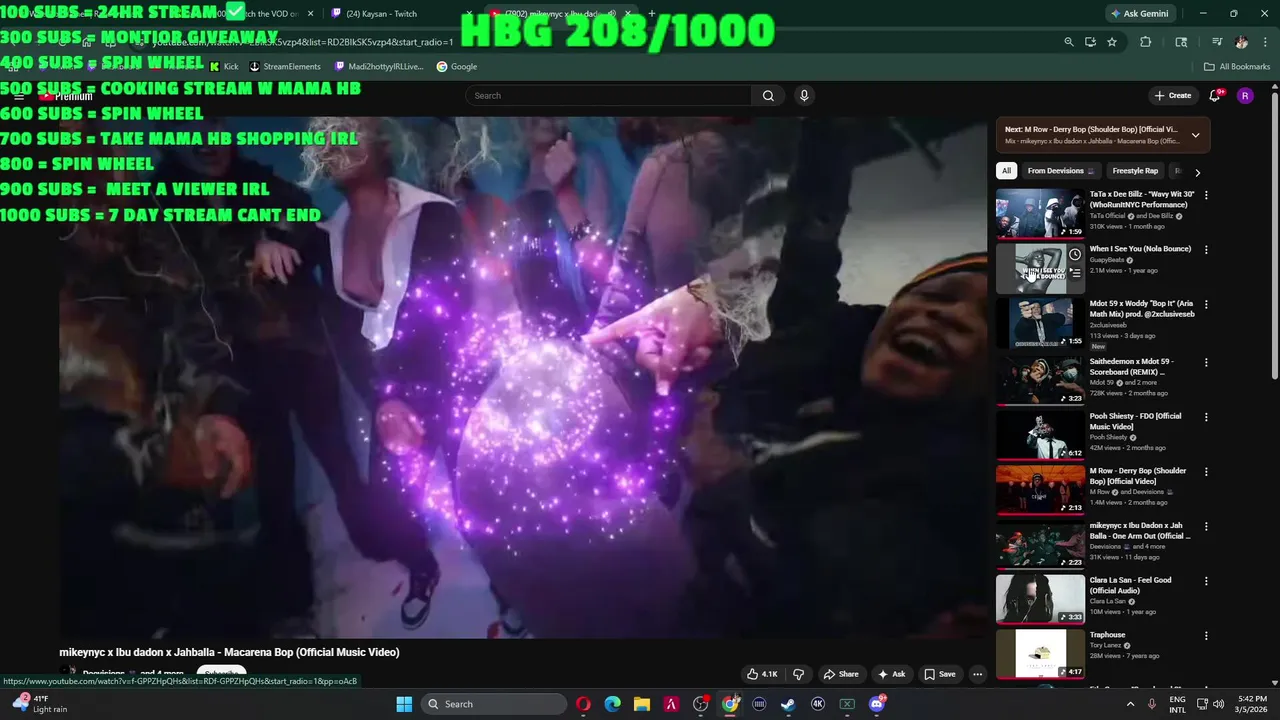Open Discord from the taskbar
1280x720 pixels.
[x=877, y=704]
